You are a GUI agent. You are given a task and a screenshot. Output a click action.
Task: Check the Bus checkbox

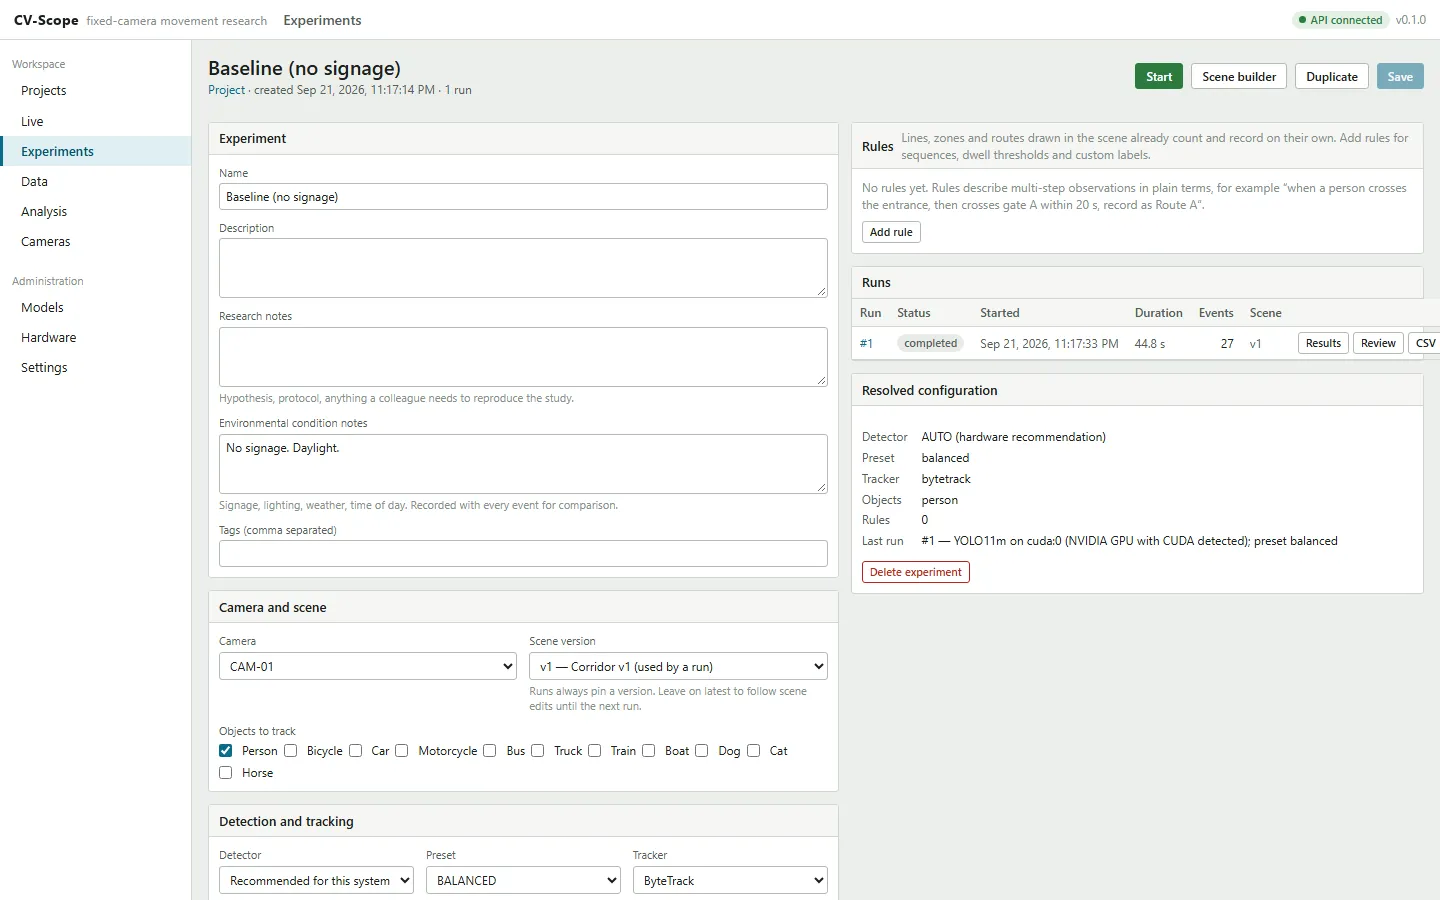[x=490, y=751]
